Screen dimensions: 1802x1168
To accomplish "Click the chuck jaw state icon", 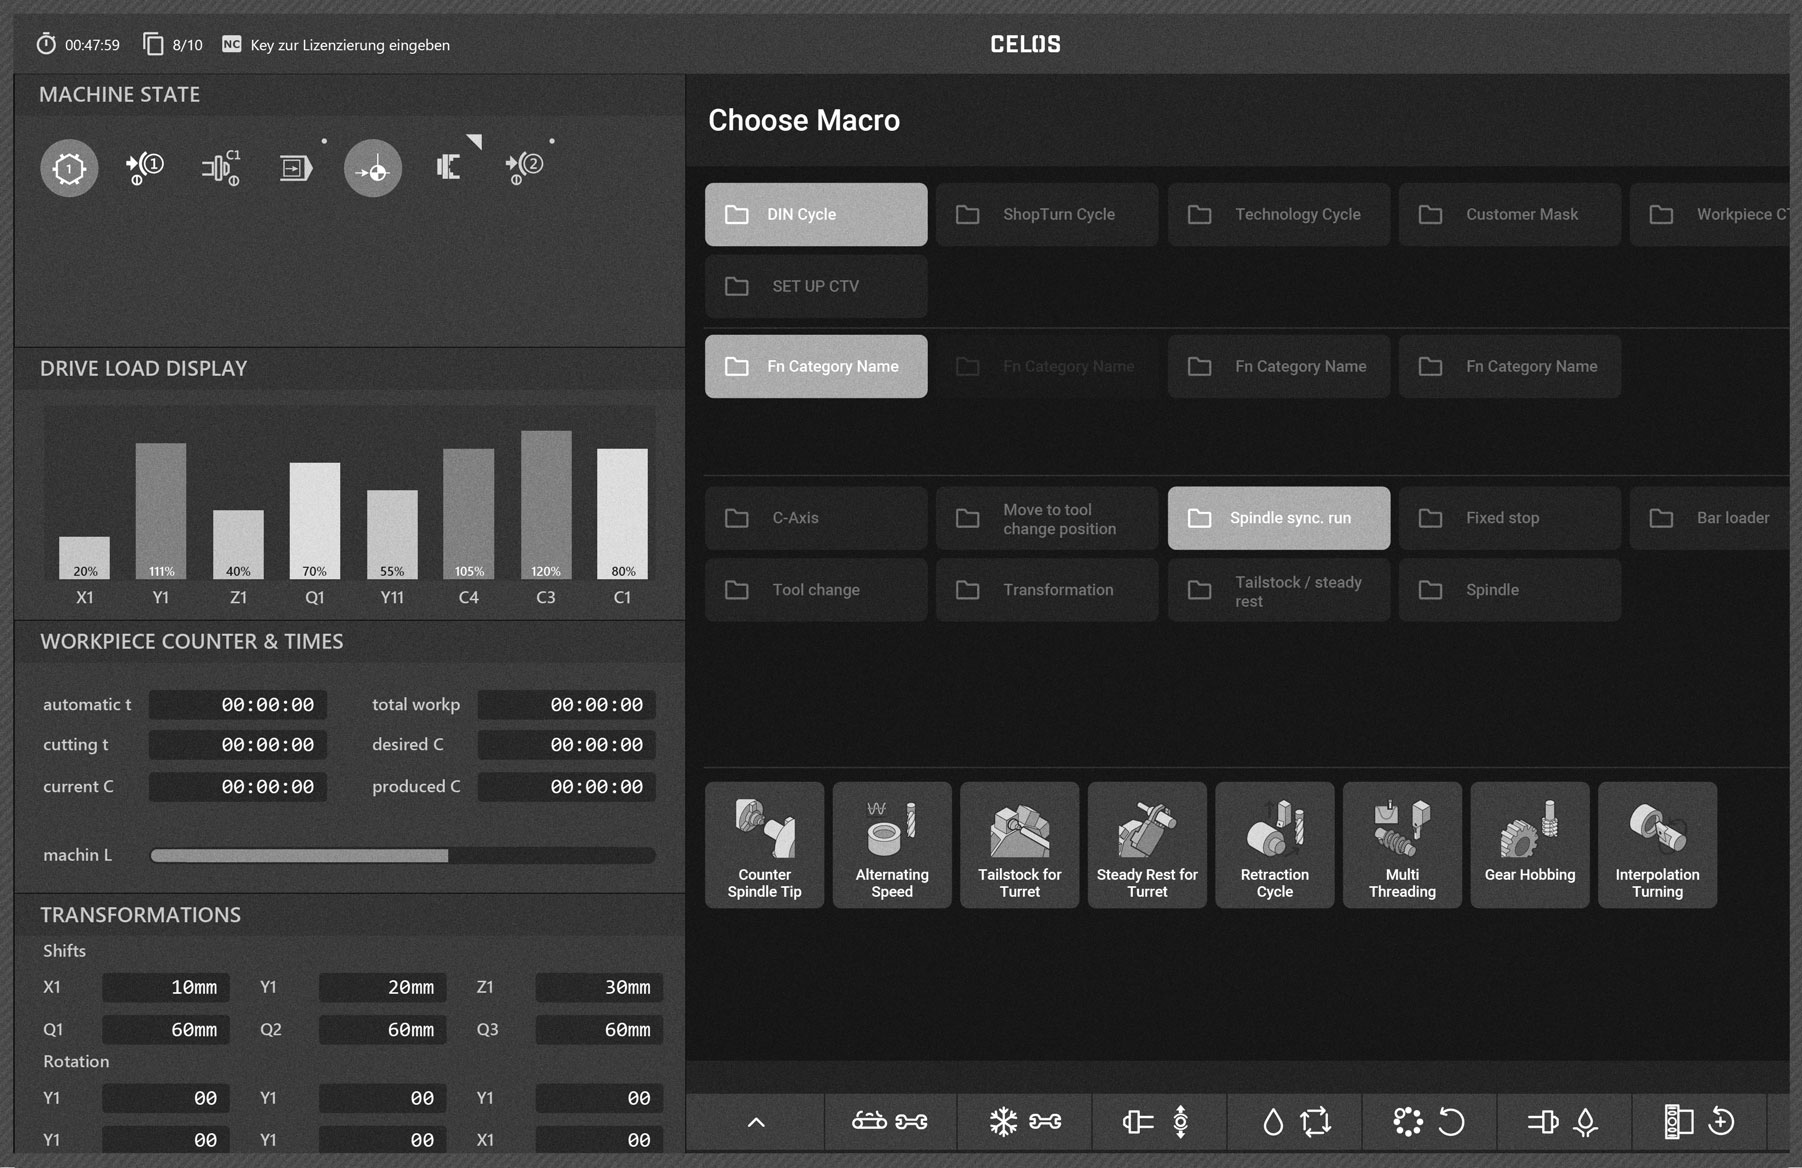I will pyautogui.click(x=449, y=168).
